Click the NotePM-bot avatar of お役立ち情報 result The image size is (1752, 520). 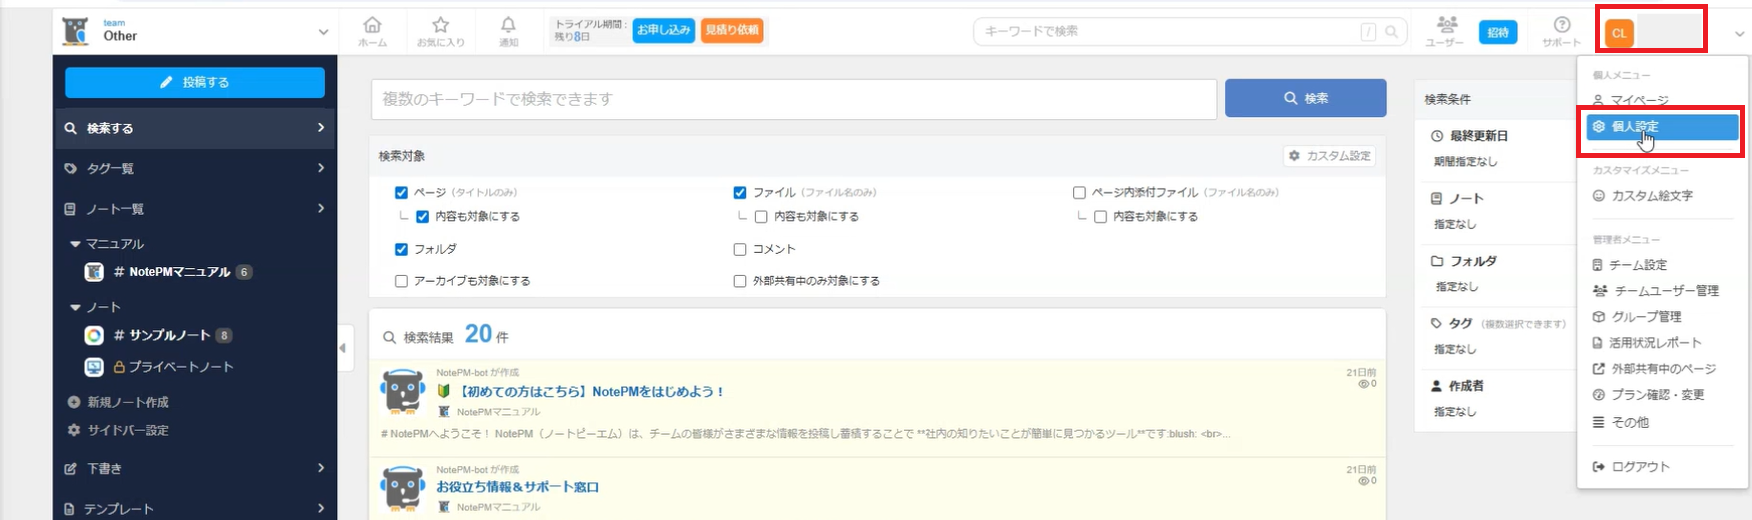tap(403, 488)
